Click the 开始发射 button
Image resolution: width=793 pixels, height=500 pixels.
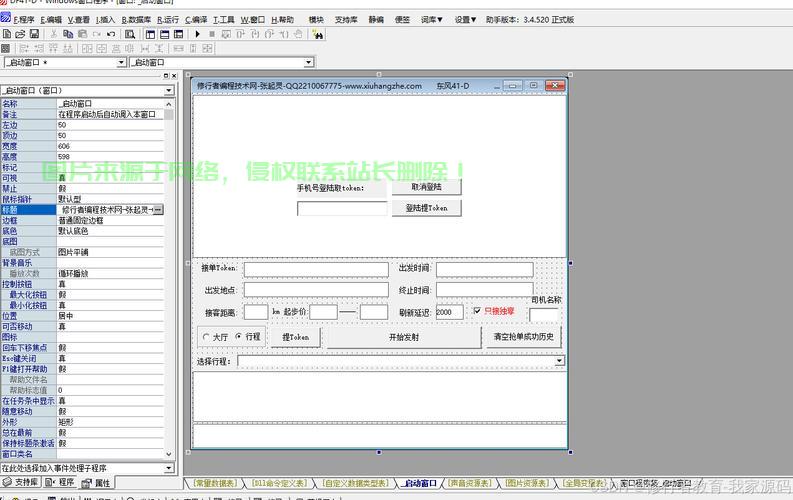(x=403, y=337)
